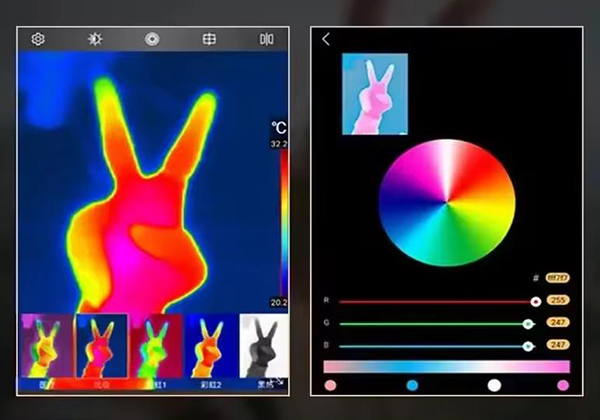
Task: Tap the 彩虹2 palette label
Action: tap(210, 385)
